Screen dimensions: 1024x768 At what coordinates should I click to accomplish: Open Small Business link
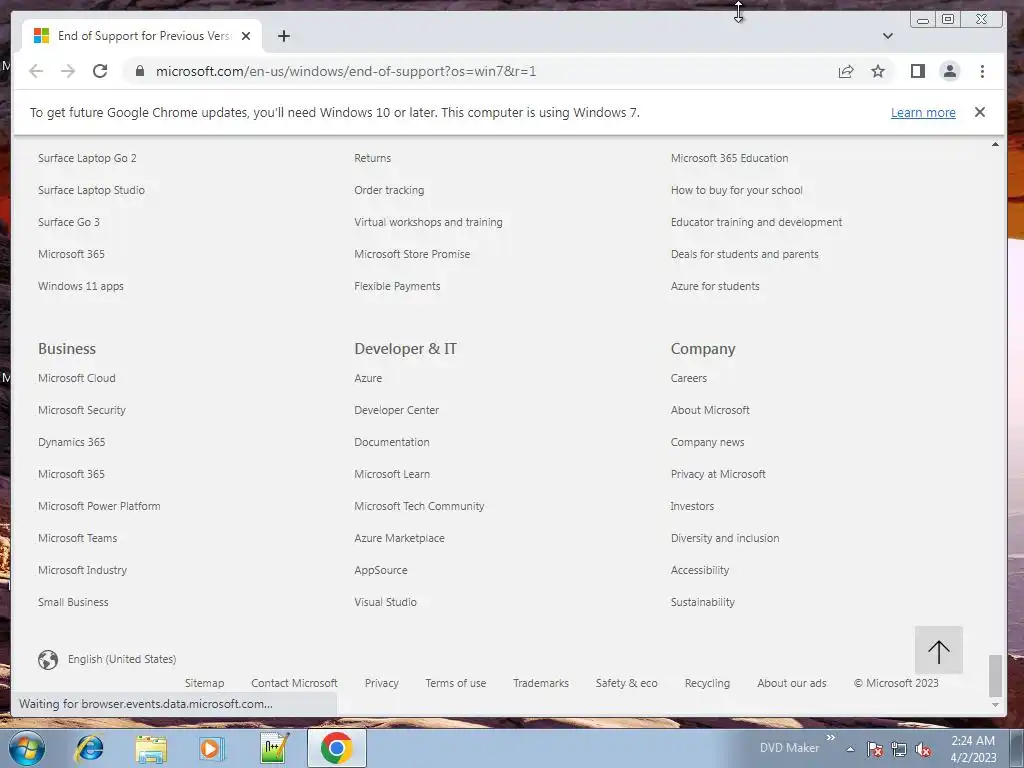pos(73,602)
